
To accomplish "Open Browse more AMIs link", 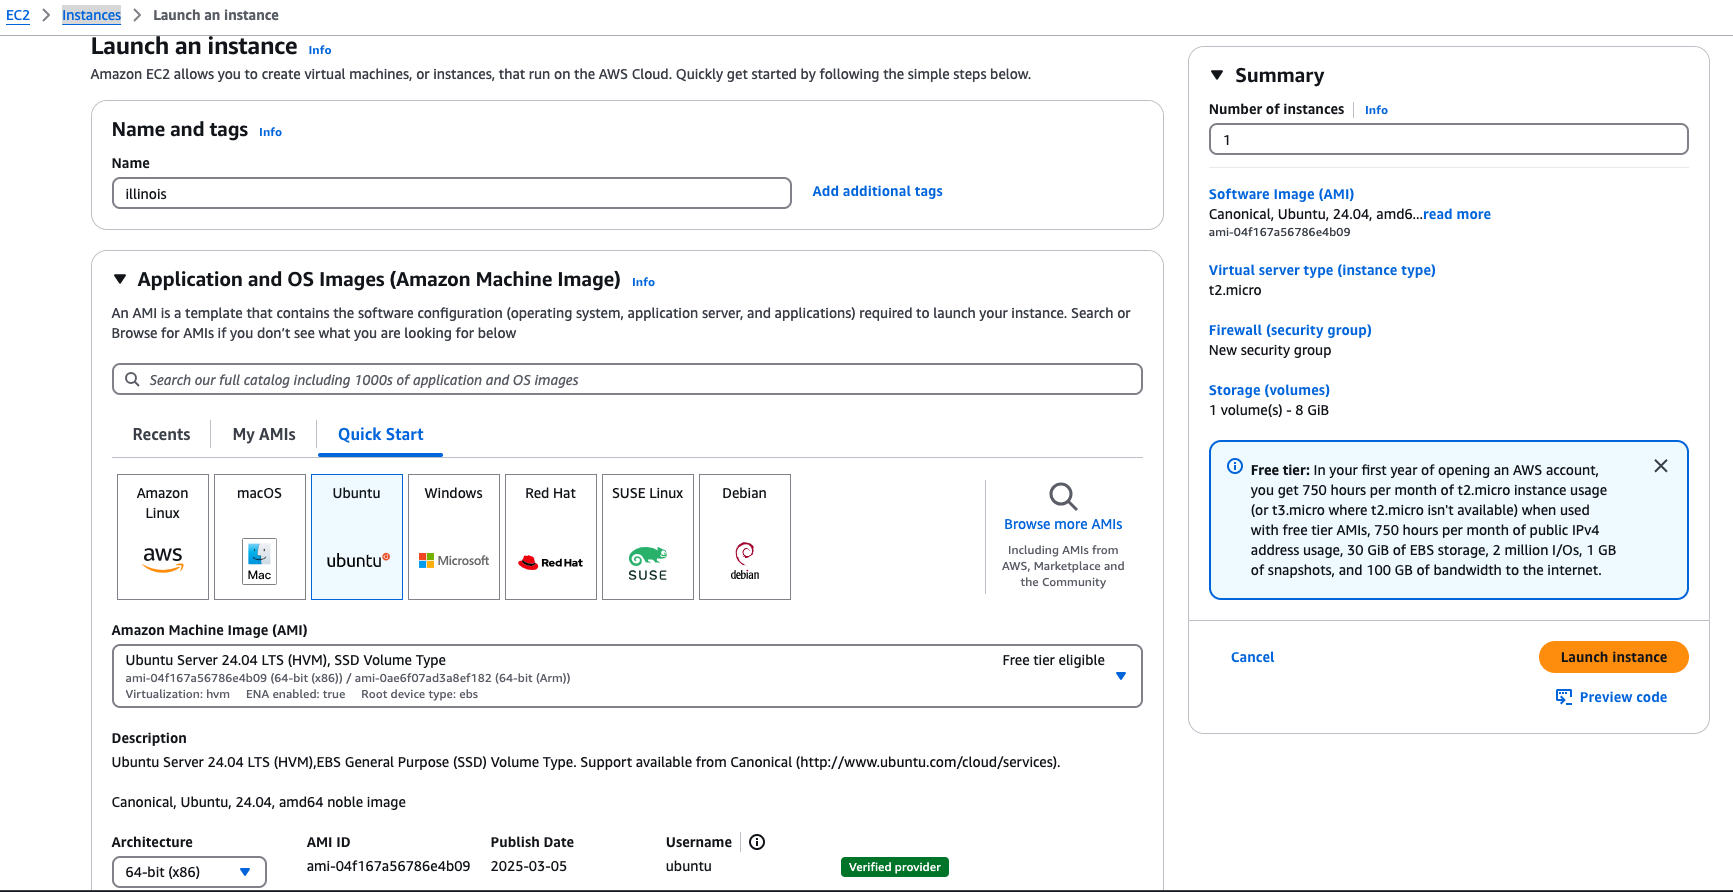I will point(1063,524).
